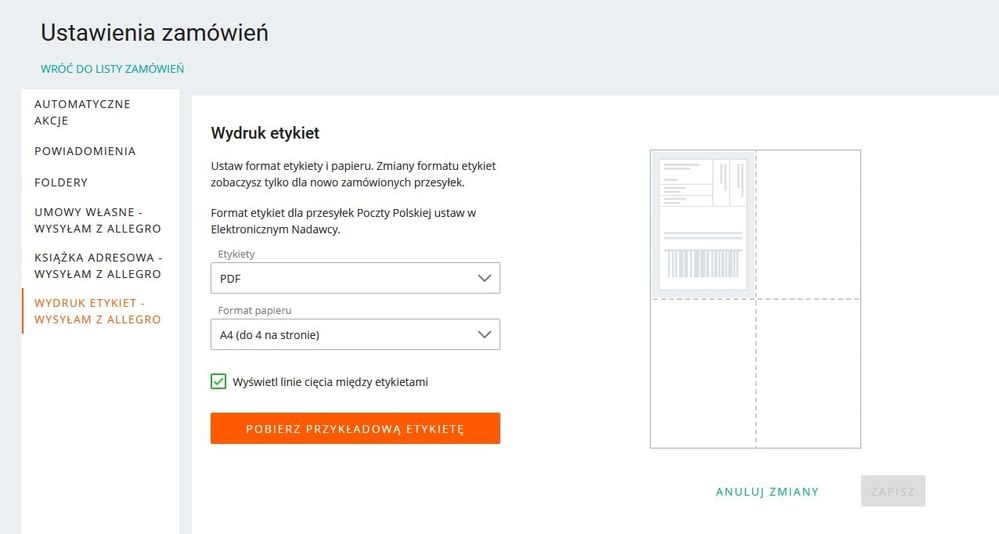Select 'Wydruk etykiet - Wysyłam z Allegro' item
Image resolution: width=999 pixels, height=534 pixels.
(97, 310)
